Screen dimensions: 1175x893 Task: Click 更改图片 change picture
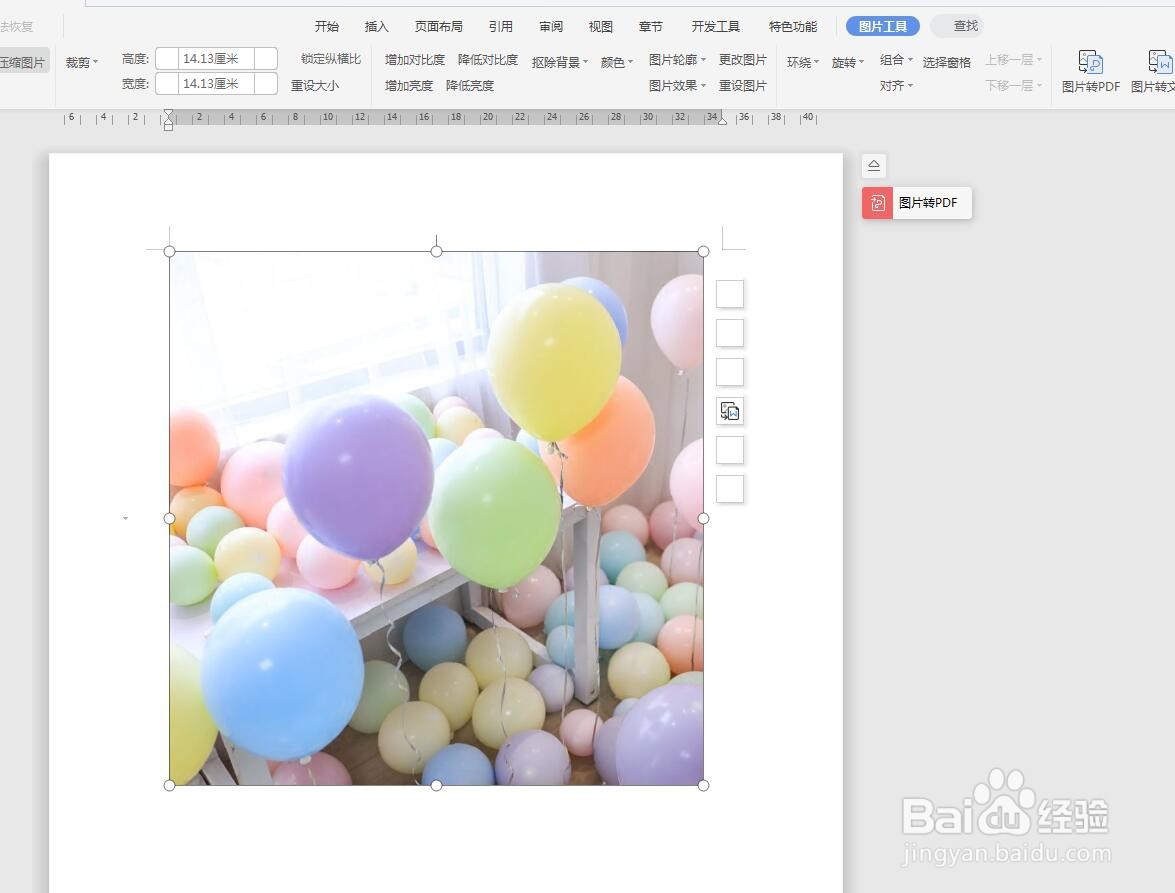(x=743, y=59)
